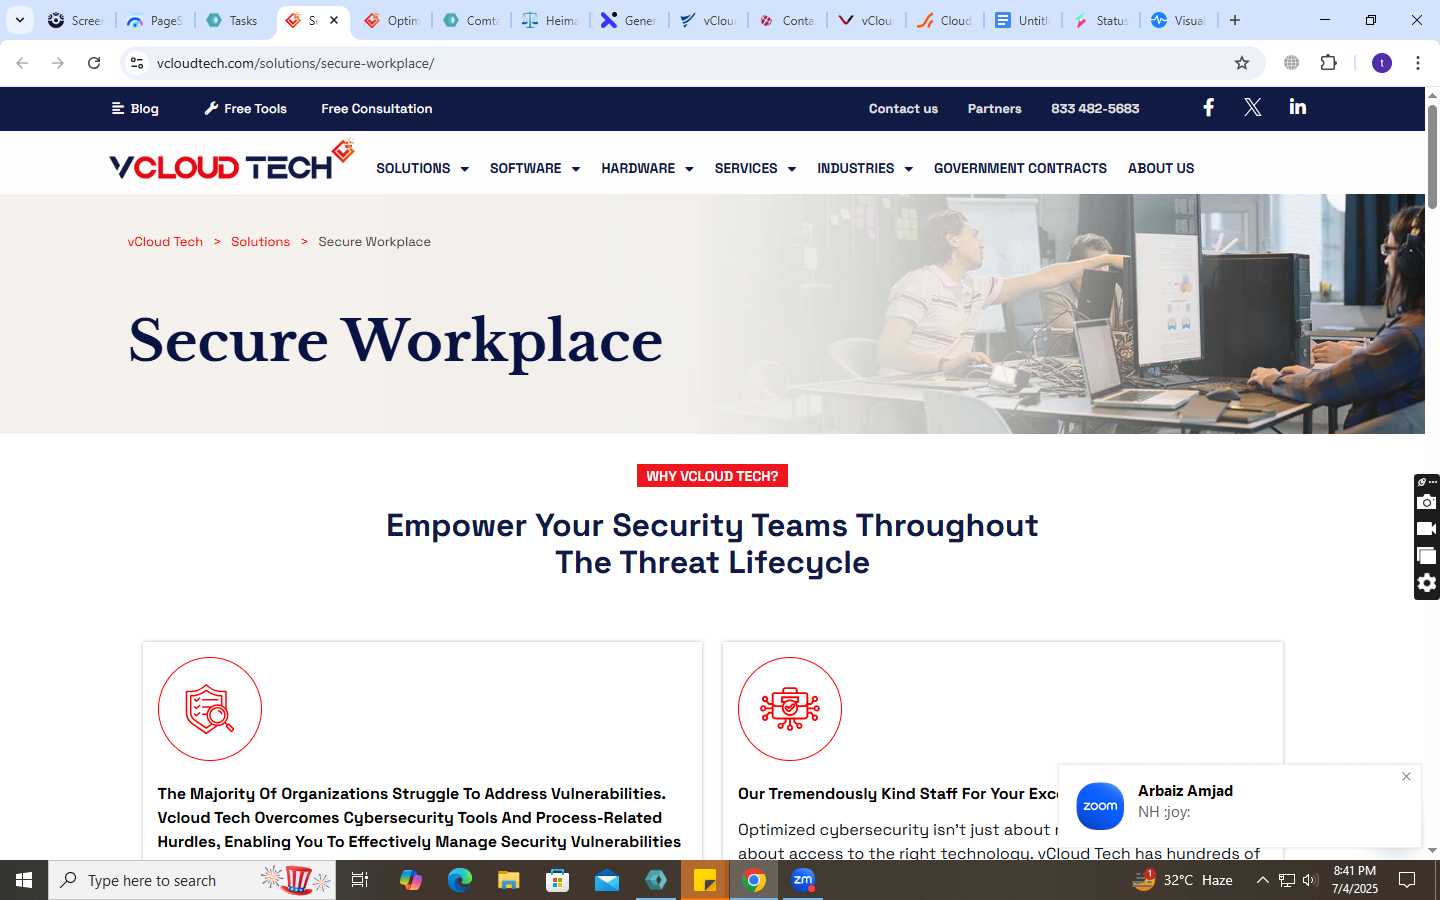This screenshot has width=1440, height=900.
Task: Click Free Consultation link
Action: tap(377, 108)
